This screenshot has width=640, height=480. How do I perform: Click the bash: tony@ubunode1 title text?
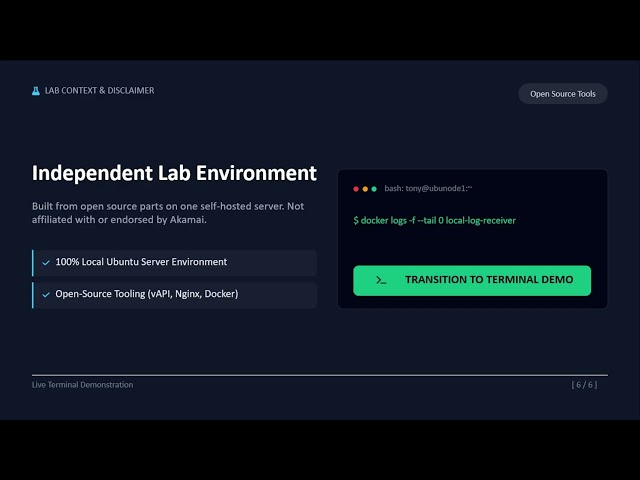point(428,188)
